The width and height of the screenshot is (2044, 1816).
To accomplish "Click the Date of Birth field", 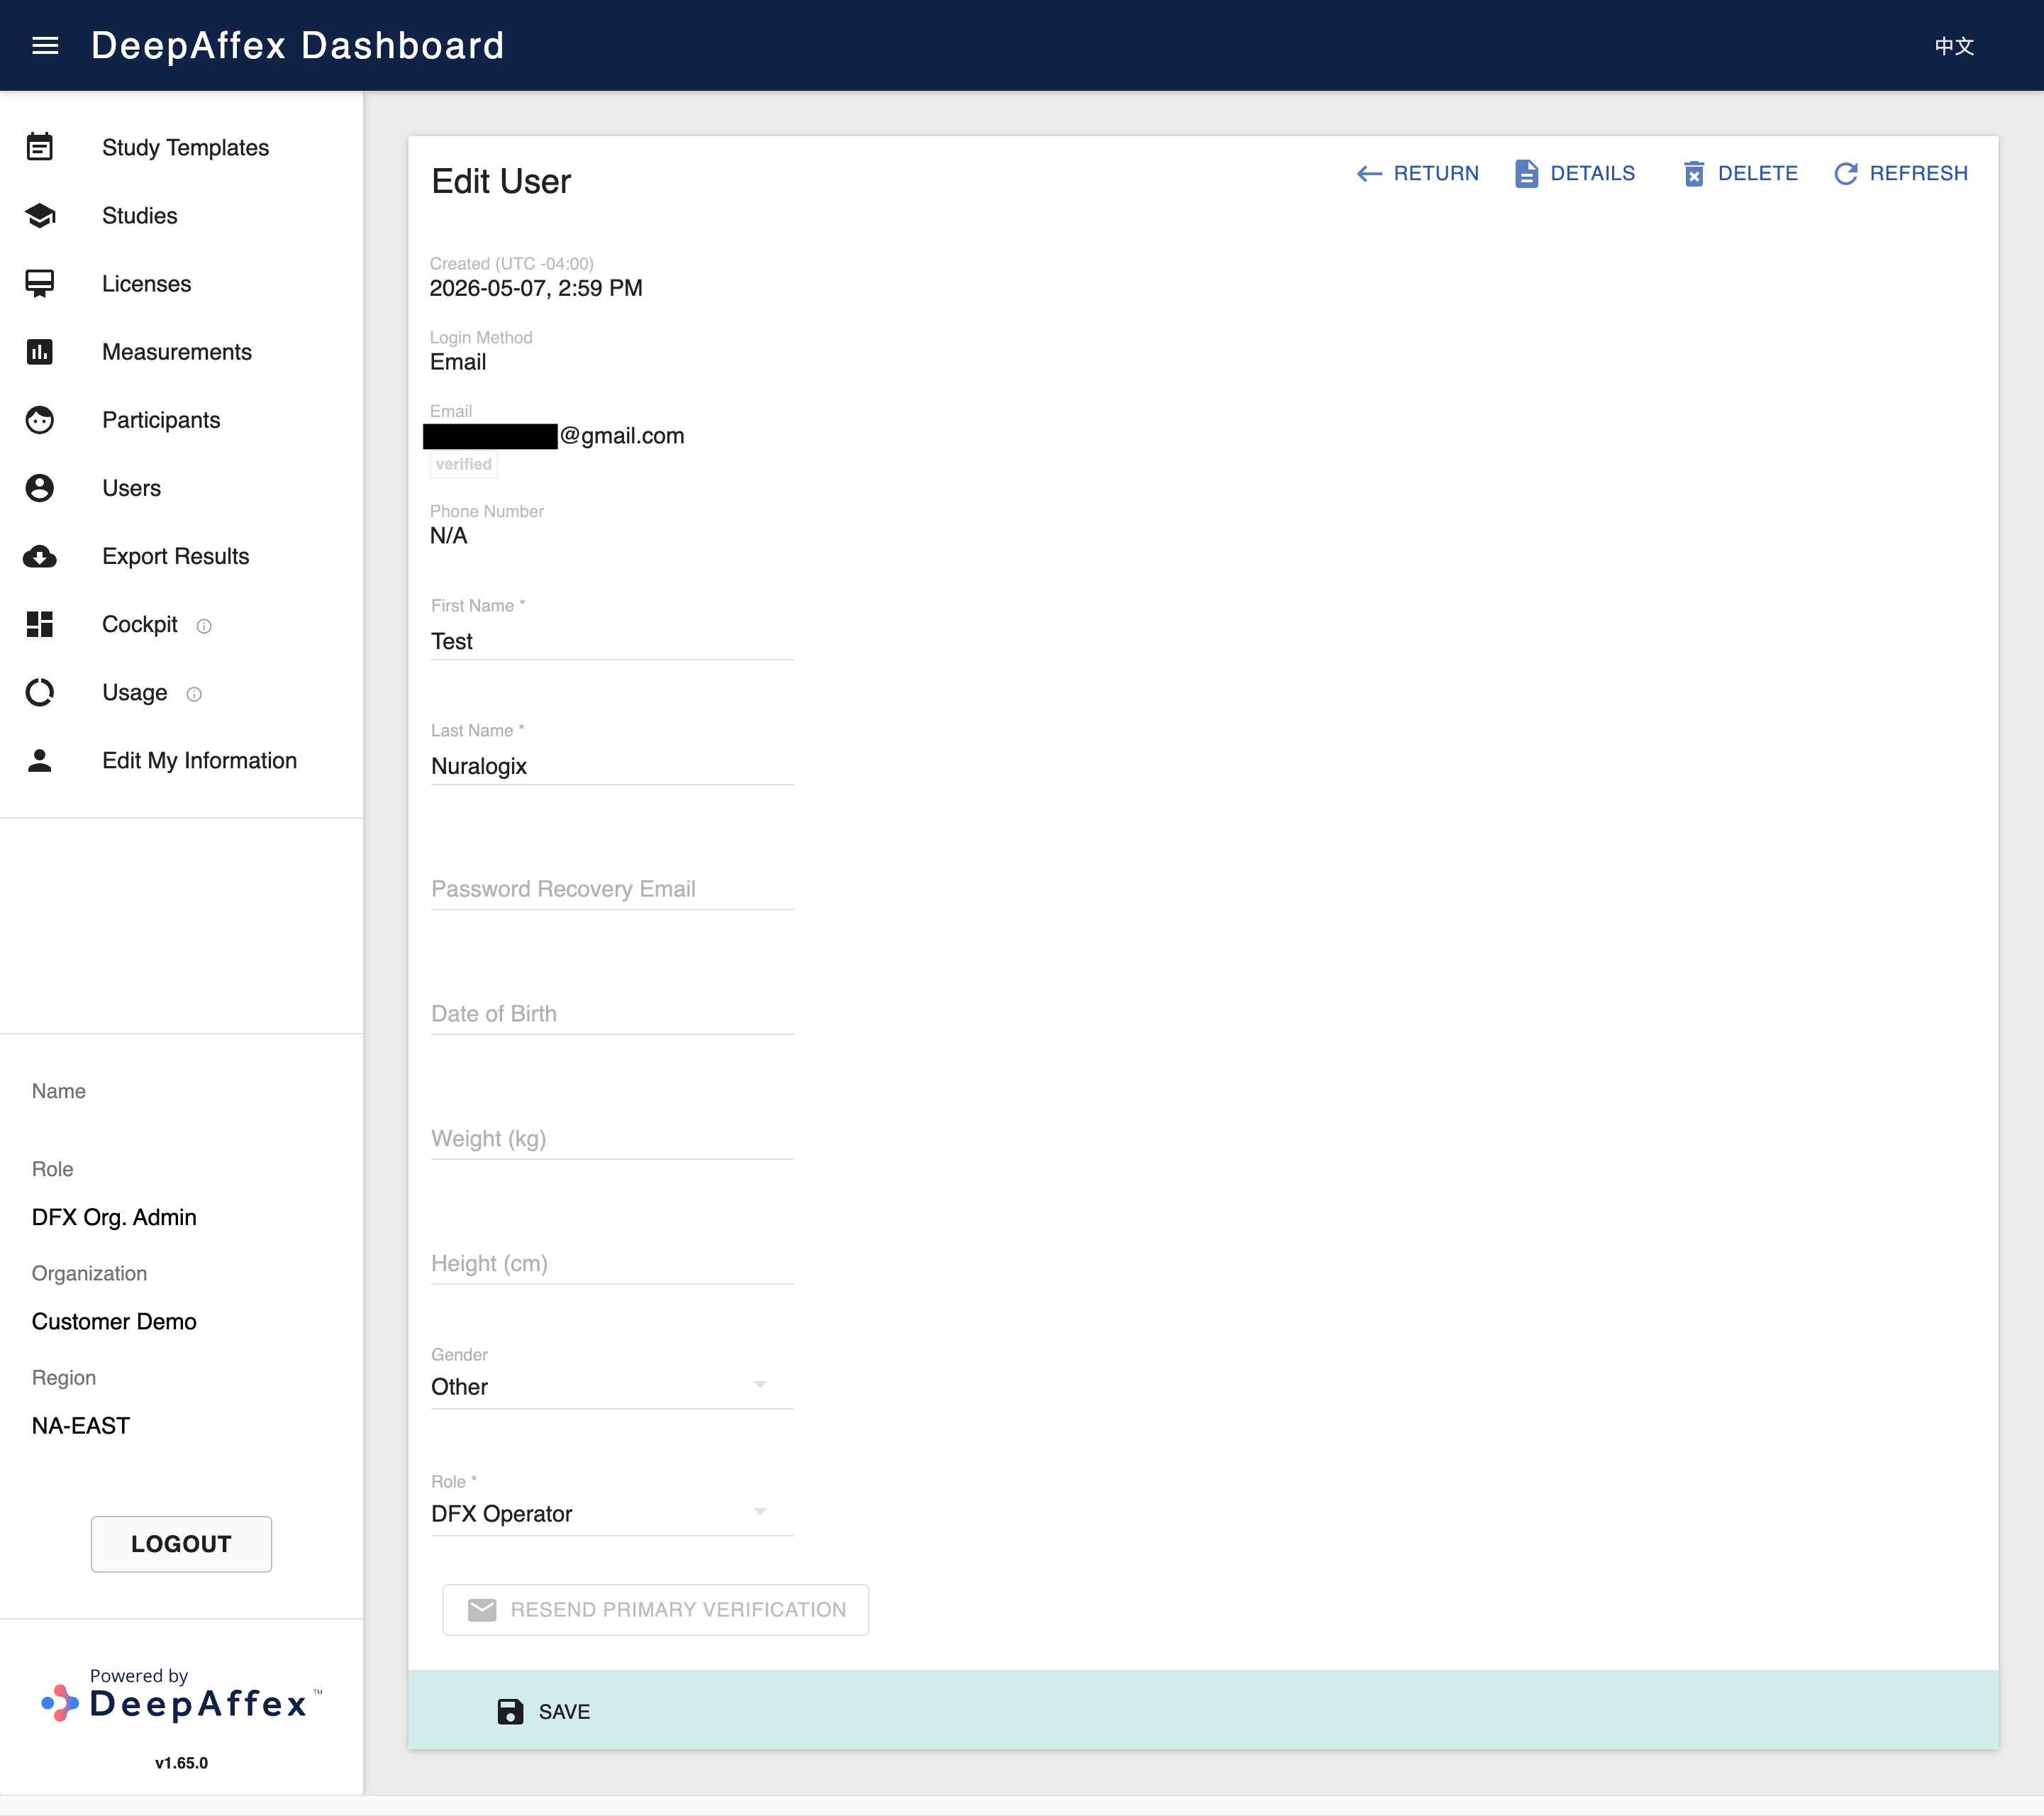I will 612,1014.
